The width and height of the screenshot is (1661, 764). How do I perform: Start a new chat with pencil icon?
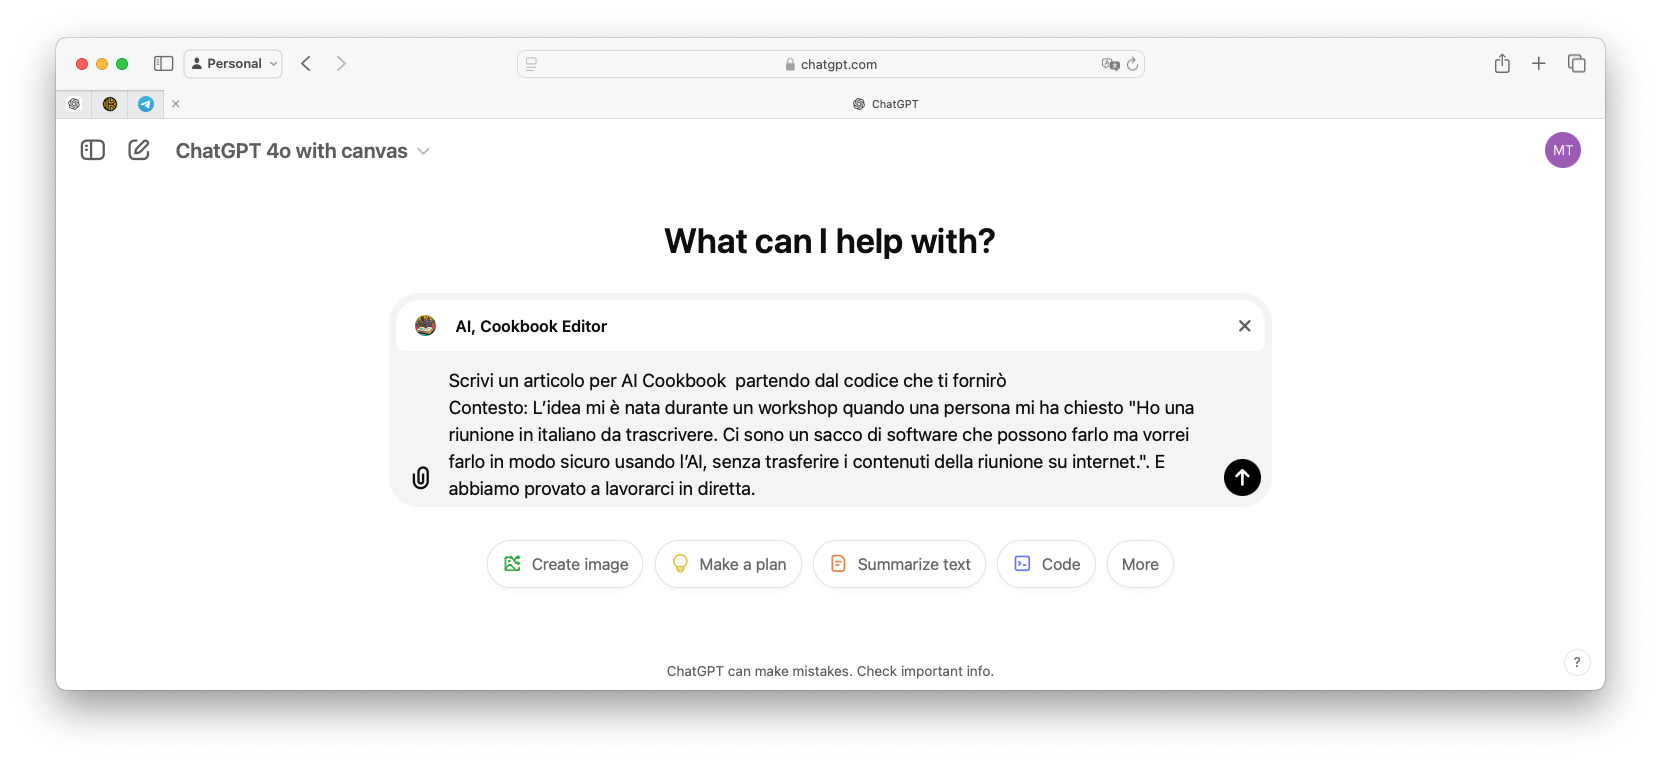coord(139,150)
